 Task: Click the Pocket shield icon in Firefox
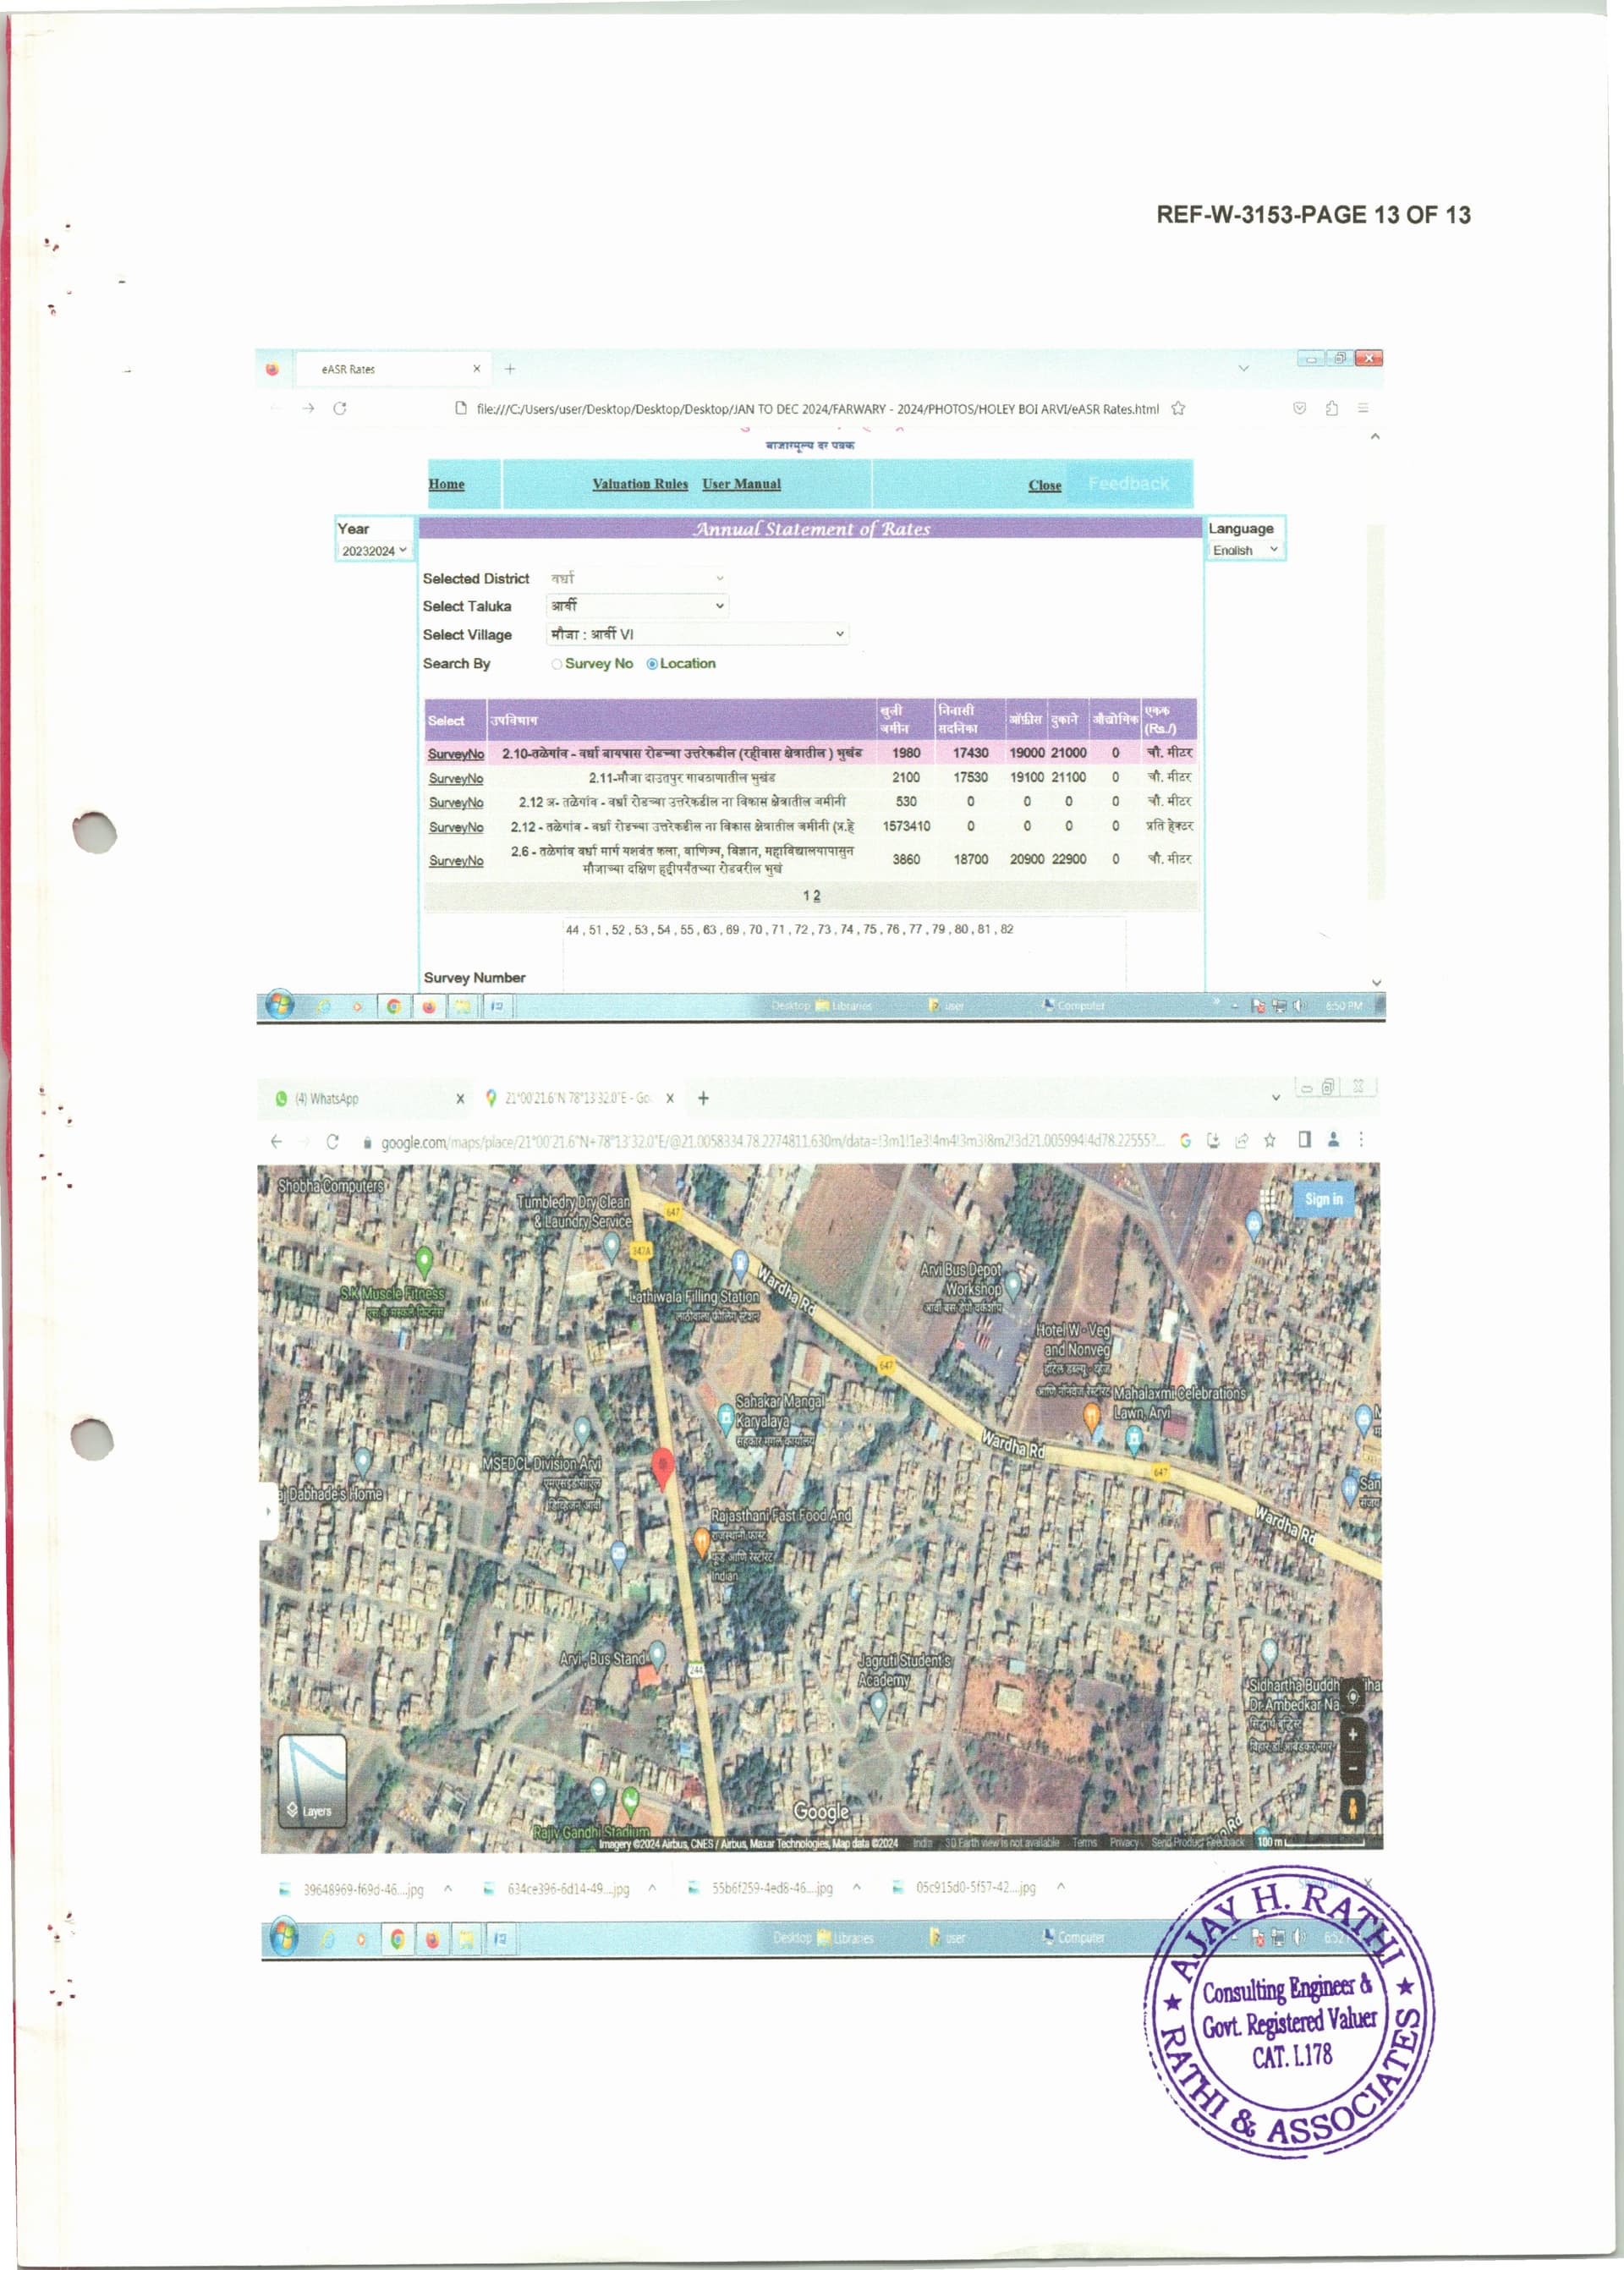coord(1299,408)
